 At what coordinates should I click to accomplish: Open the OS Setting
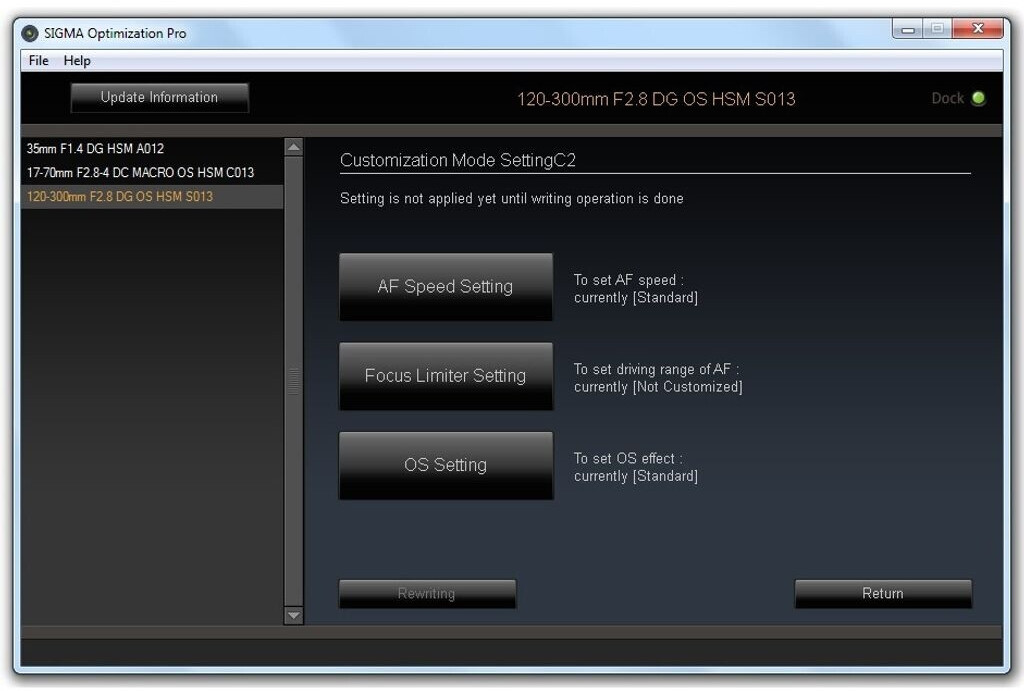[x=445, y=465]
